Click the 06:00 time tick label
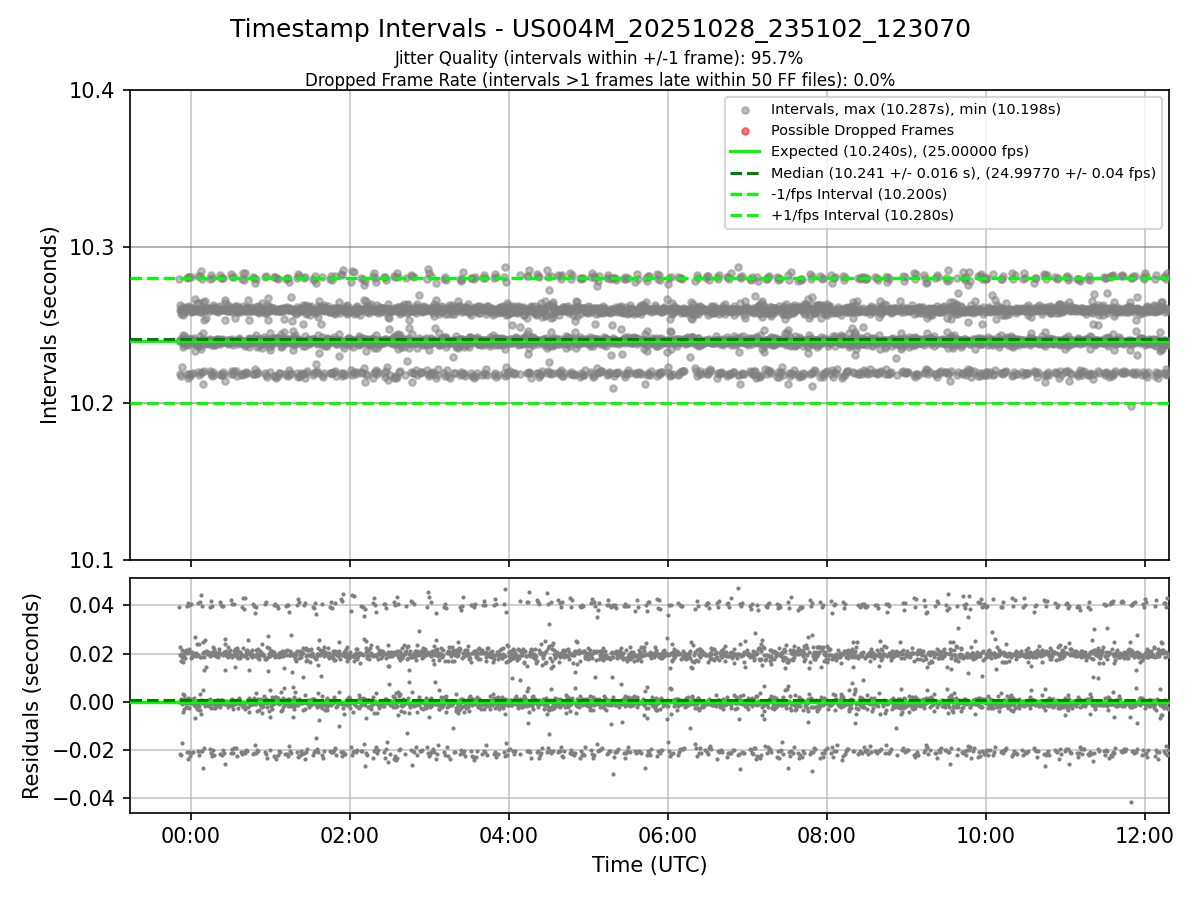 point(667,836)
